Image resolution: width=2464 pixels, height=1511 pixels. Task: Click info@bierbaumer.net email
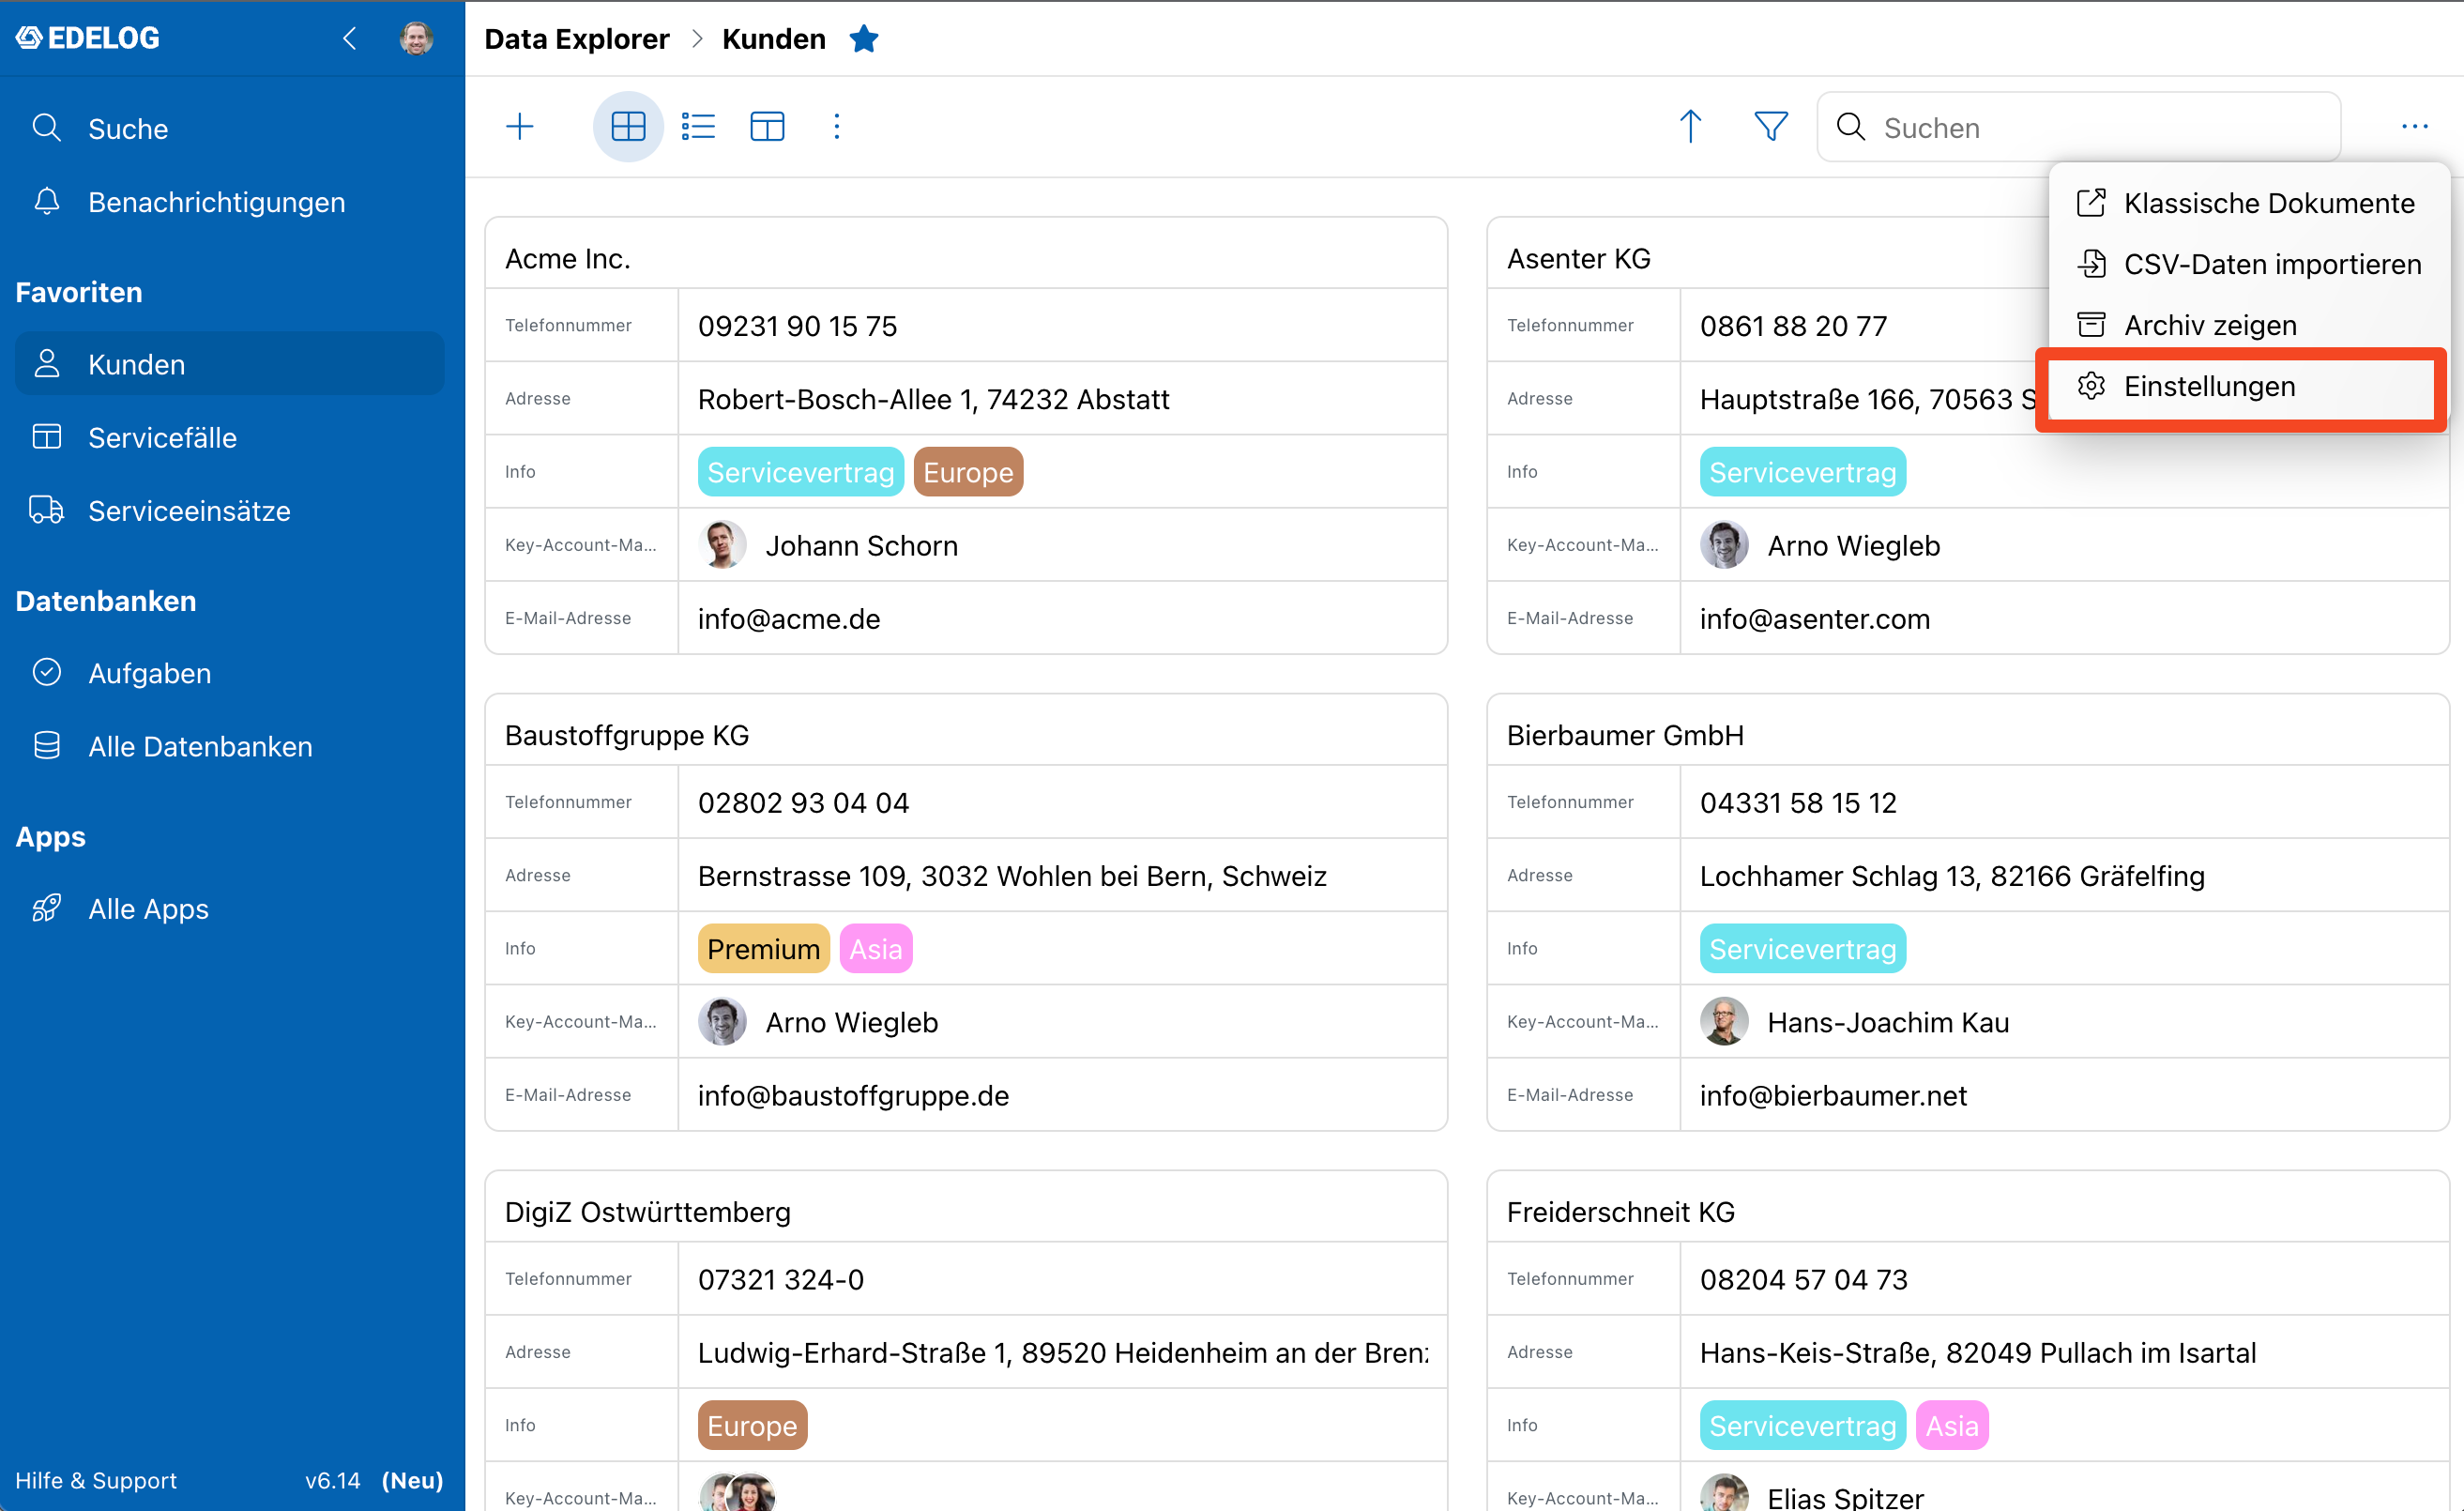click(x=1833, y=1096)
